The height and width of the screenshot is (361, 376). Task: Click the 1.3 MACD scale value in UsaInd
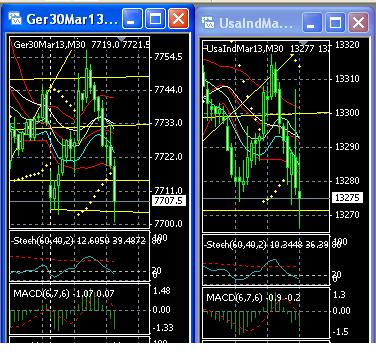339,295
